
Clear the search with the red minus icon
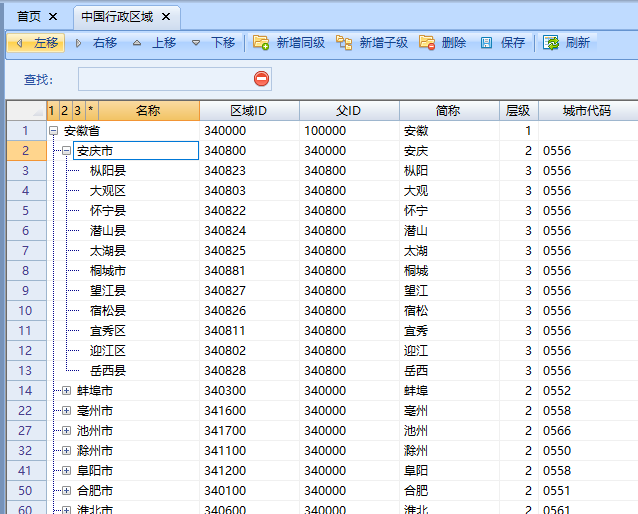tap(261, 79)
